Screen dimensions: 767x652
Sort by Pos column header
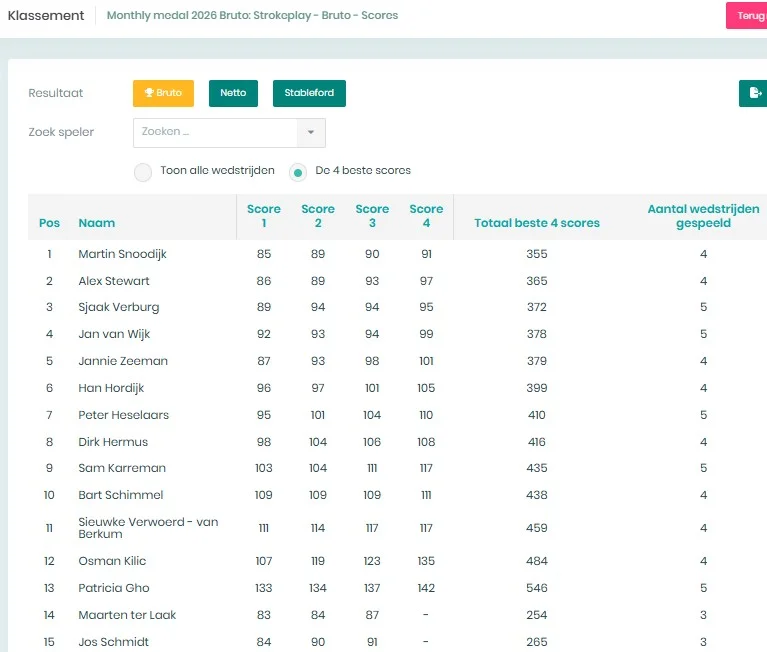49,223
